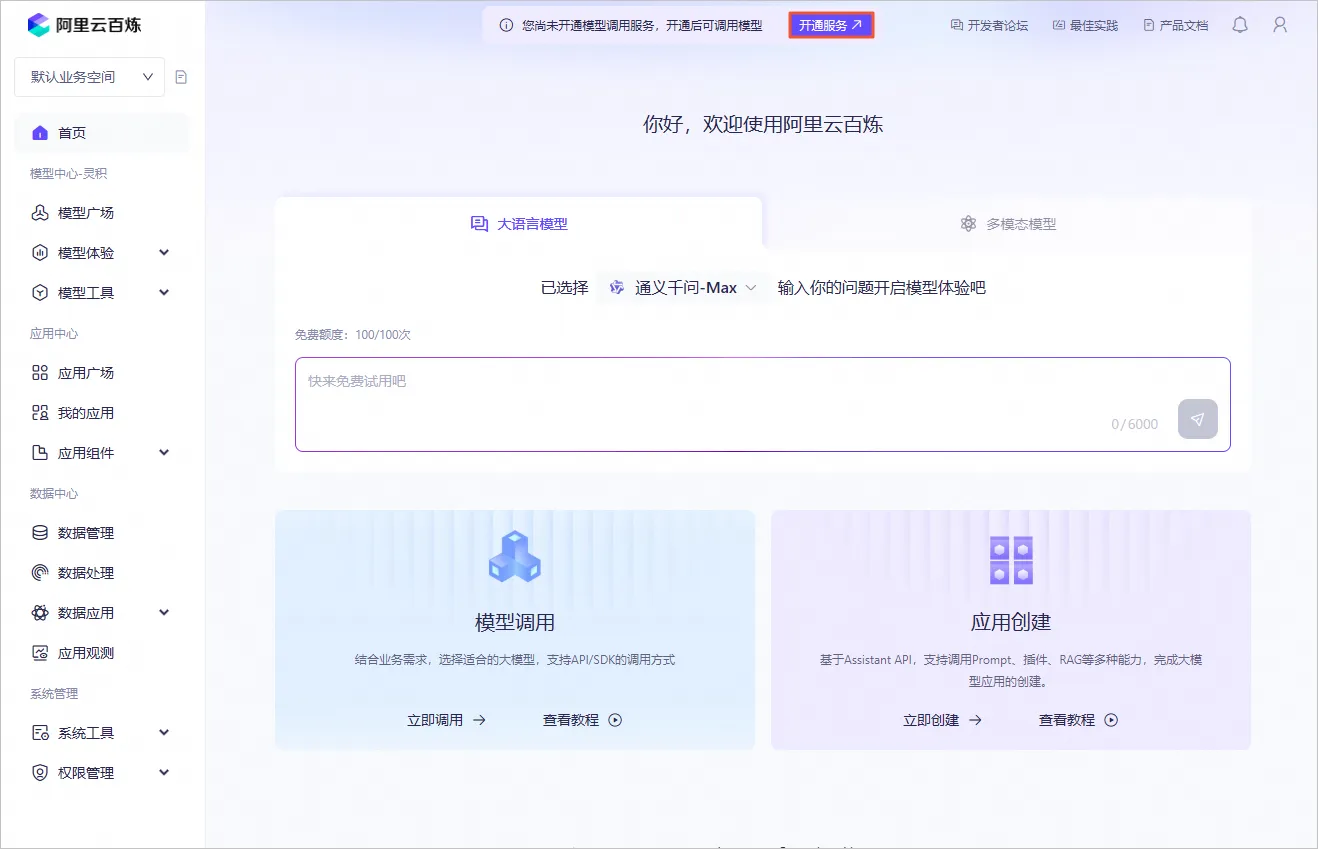The image size is (1318, 849).
Task: Click the 数据管理 database icon
Action: click(x=40, y=533)
